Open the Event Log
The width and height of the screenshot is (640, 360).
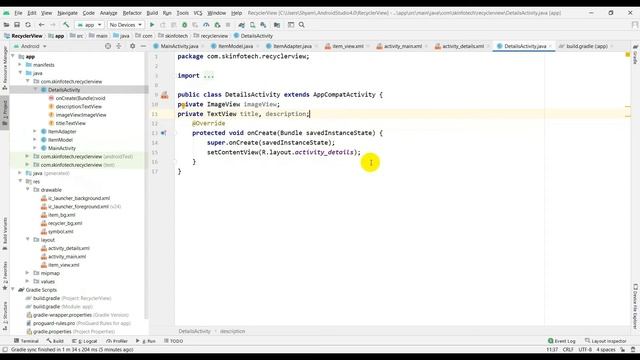pos(562,341)
